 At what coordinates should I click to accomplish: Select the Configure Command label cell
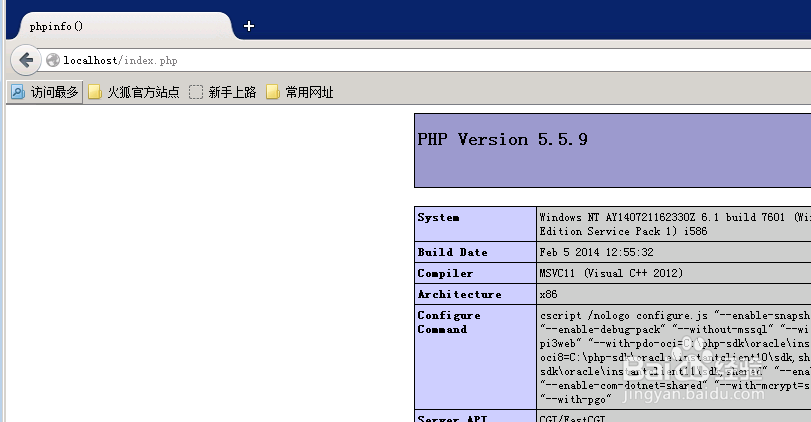click(475, 357)
